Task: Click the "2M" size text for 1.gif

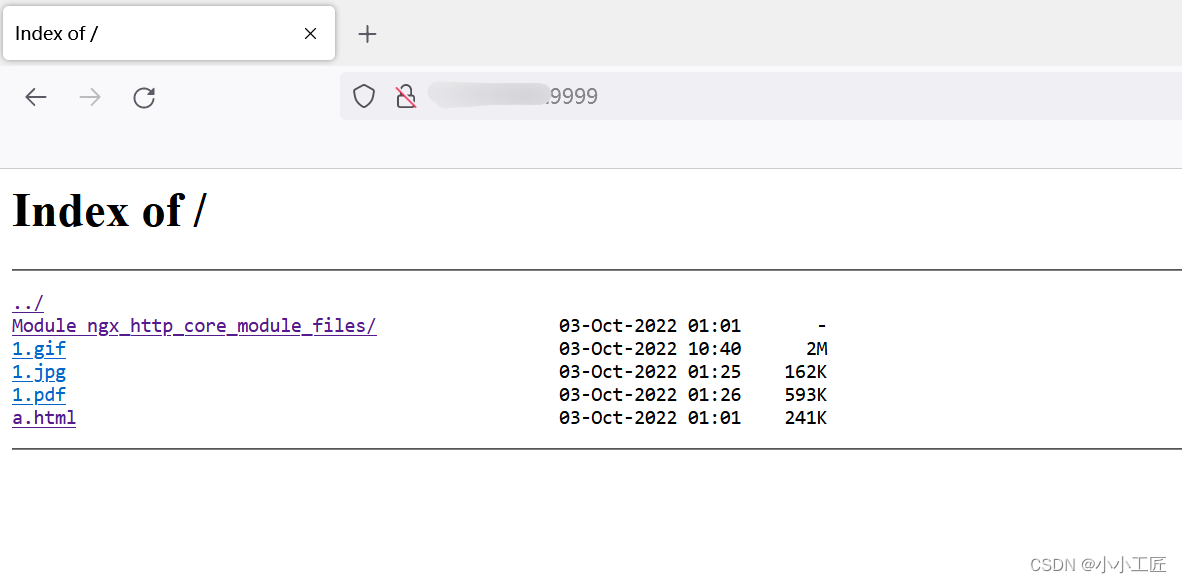Action: 817,348
